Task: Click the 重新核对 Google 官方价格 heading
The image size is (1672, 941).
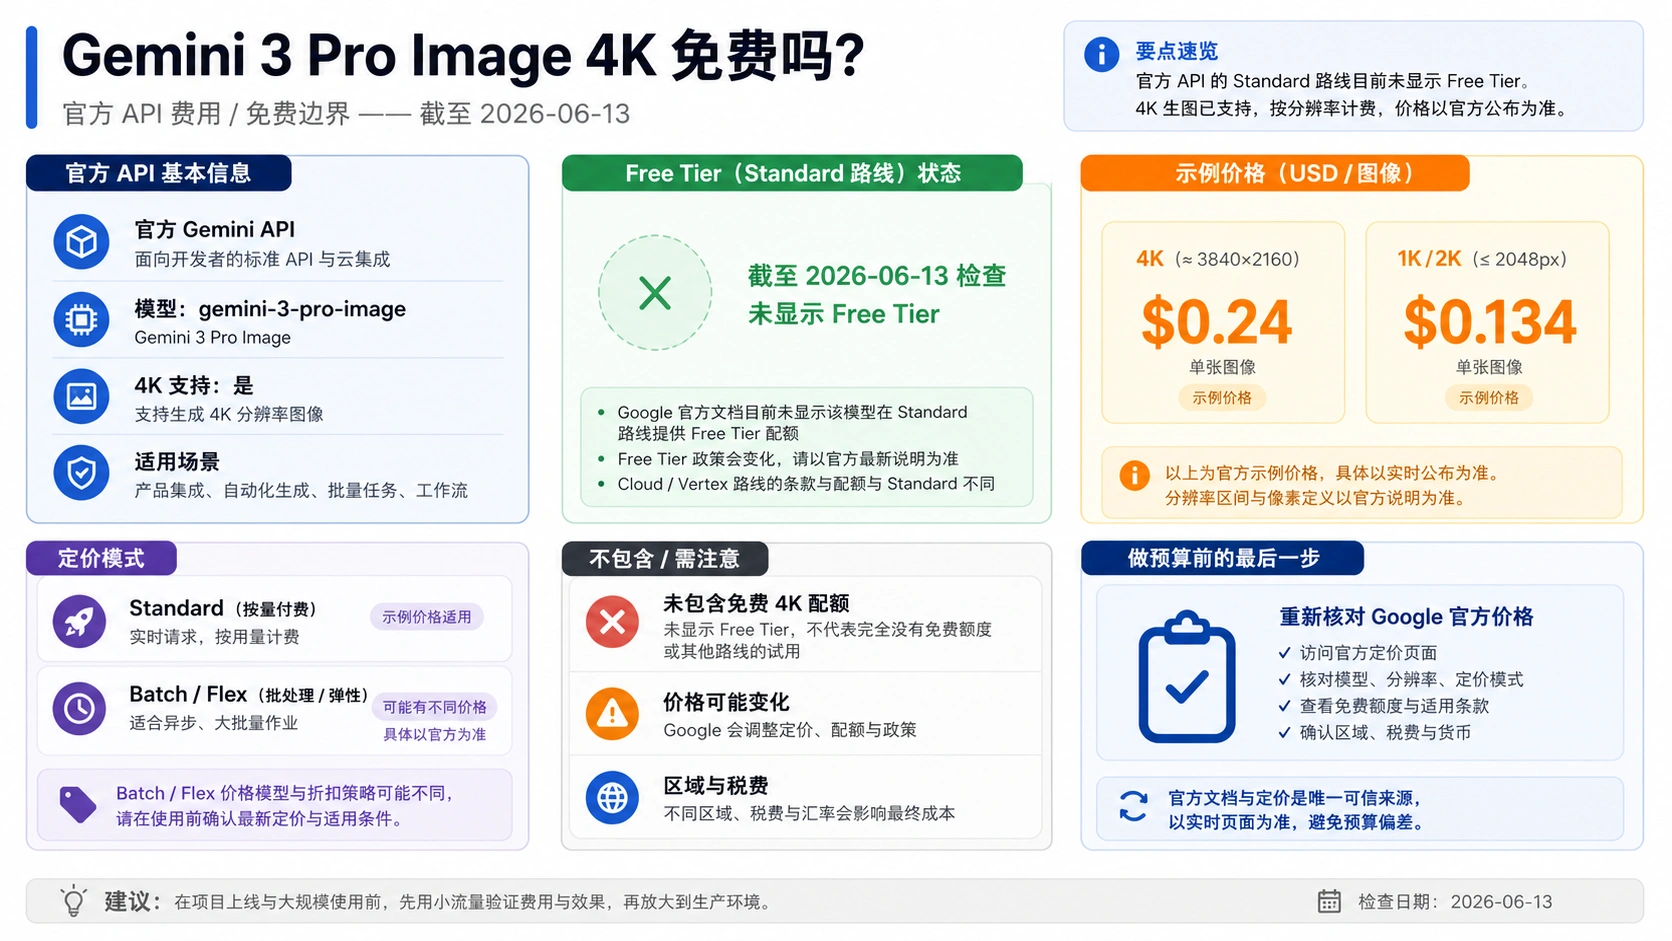Action: coord(1406,617)
